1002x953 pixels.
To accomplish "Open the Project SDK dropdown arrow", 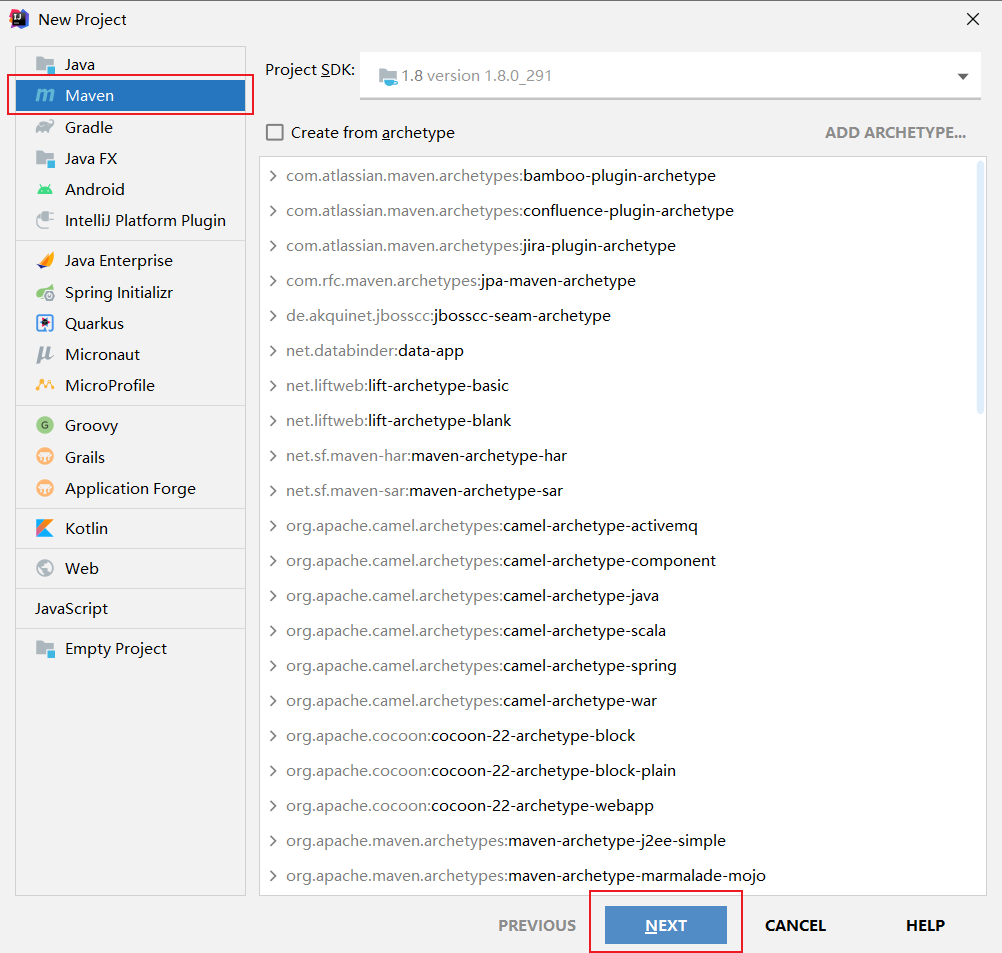I will (x=962, y=76).
